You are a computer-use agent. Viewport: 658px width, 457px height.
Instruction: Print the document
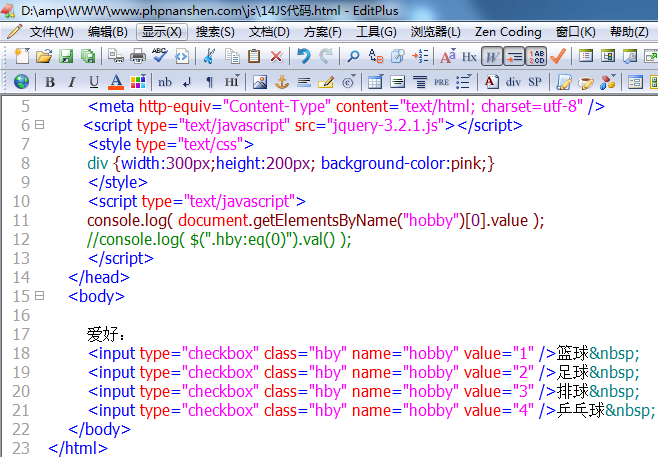coord(138,56)
